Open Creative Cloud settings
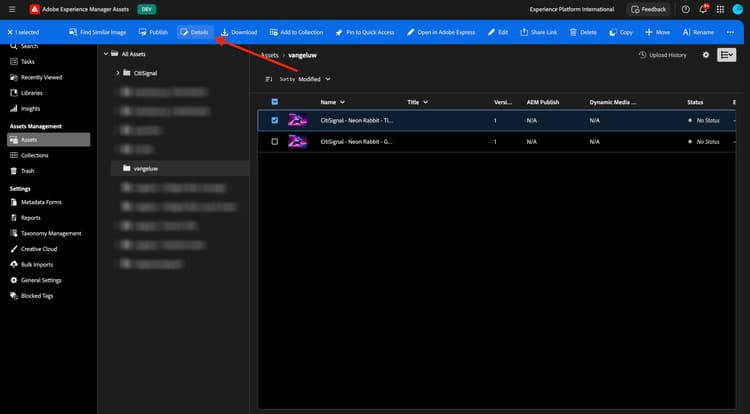Viewport: 750px width, 414px height. click(33, 249)
